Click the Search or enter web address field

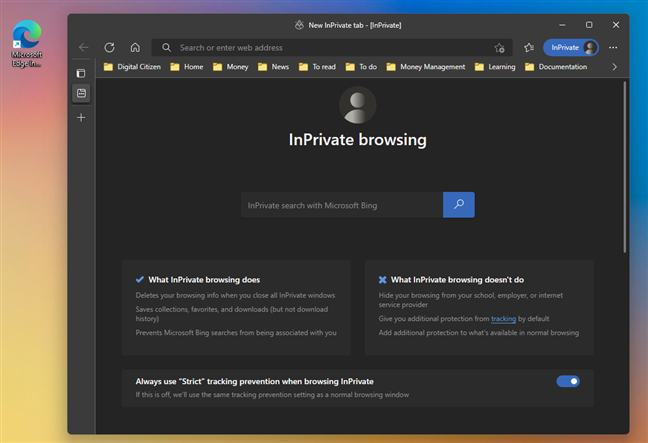click(332, 48)
